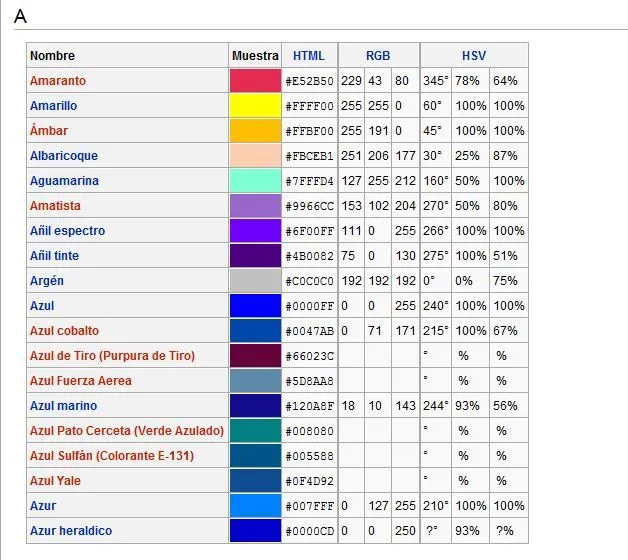
Task: Open the Aguamarina color link
Action: point(64,181)
